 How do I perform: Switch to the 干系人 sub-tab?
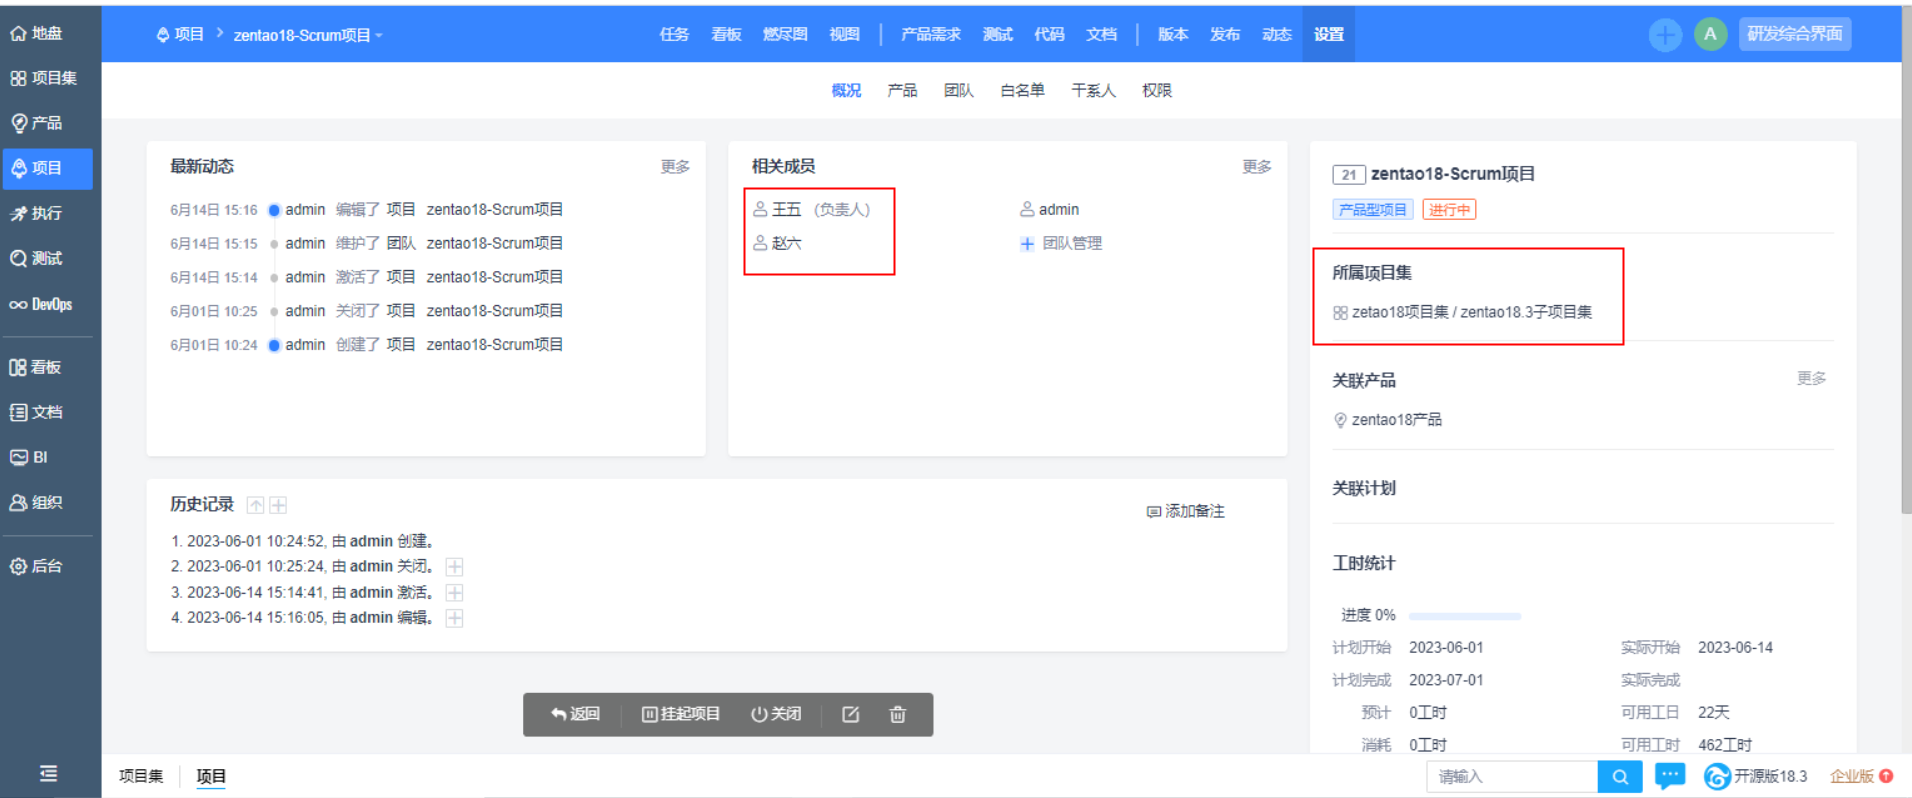1094,90
